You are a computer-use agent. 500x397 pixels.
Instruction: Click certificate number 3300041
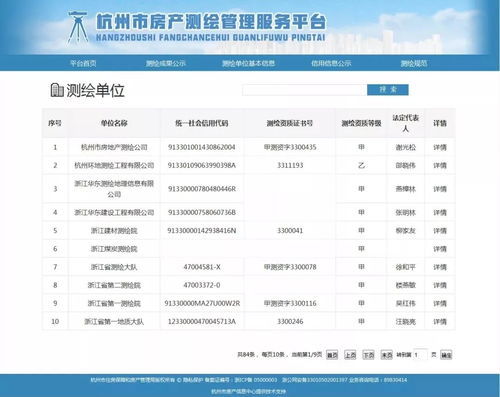(x=290, y=231)
